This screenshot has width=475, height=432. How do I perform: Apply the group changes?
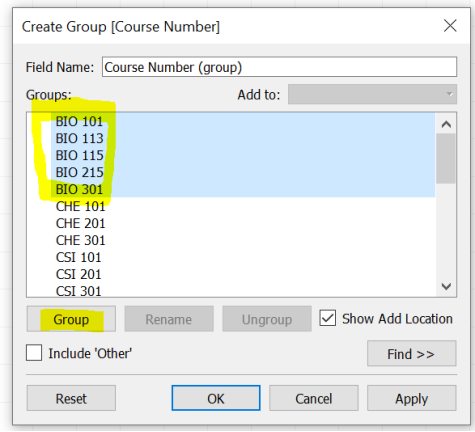click(x=411, y=398)
